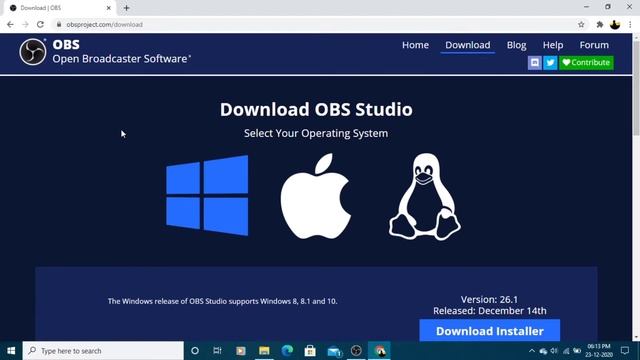Click the Select Your Operating System text
This screenshot has height=360, width=640.
point(316,133)
